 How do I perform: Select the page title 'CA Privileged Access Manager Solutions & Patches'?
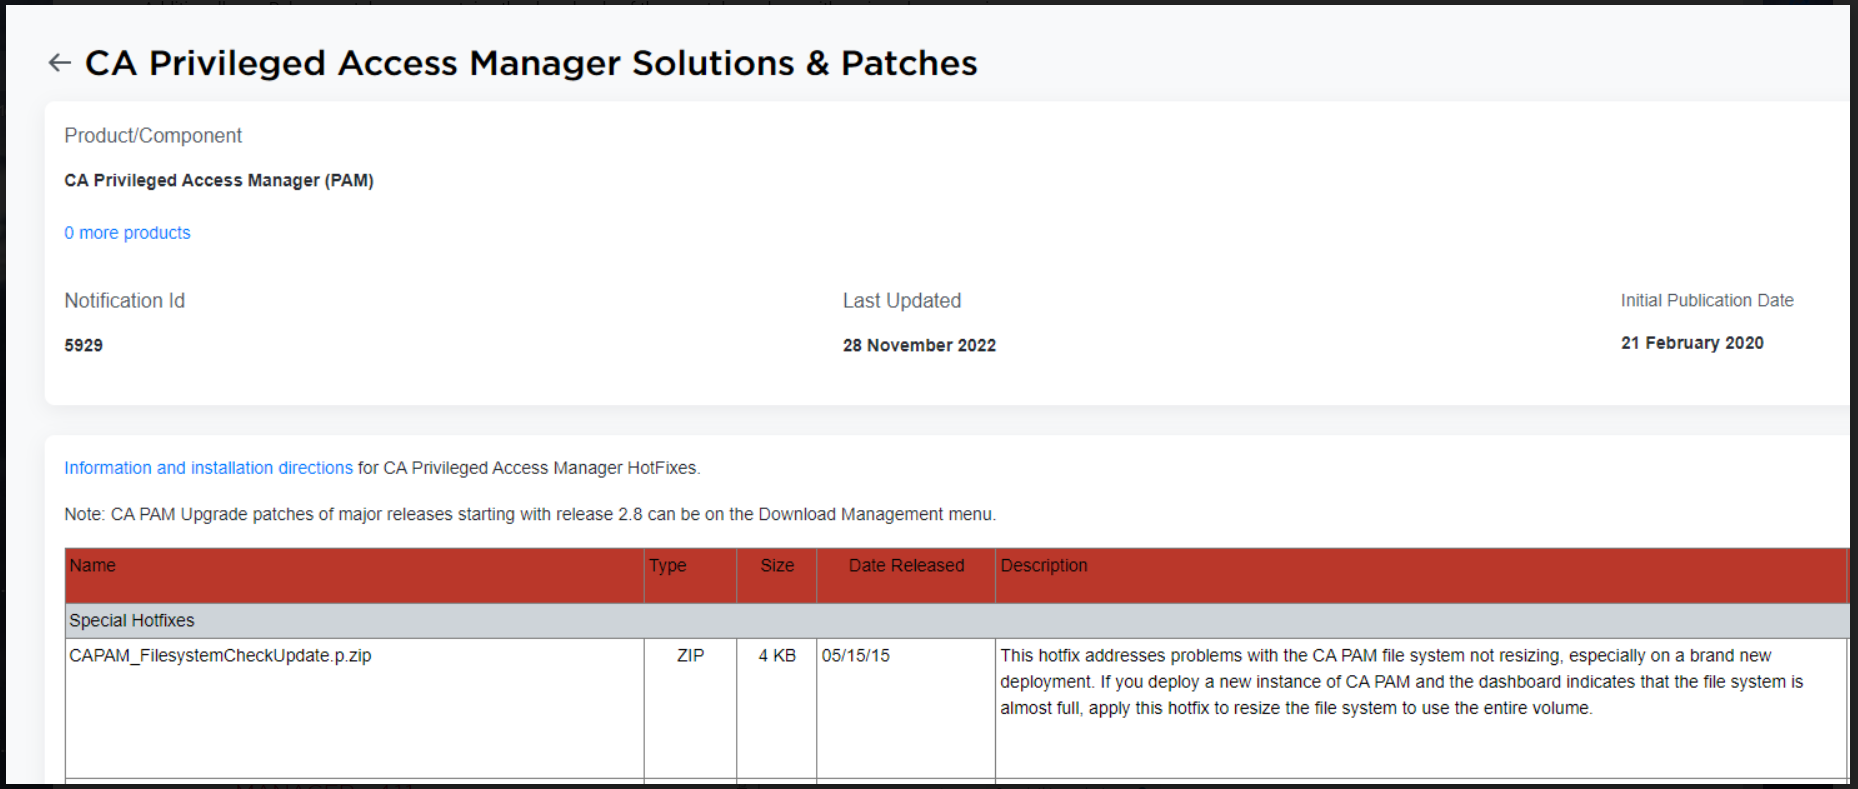[531, 63]
